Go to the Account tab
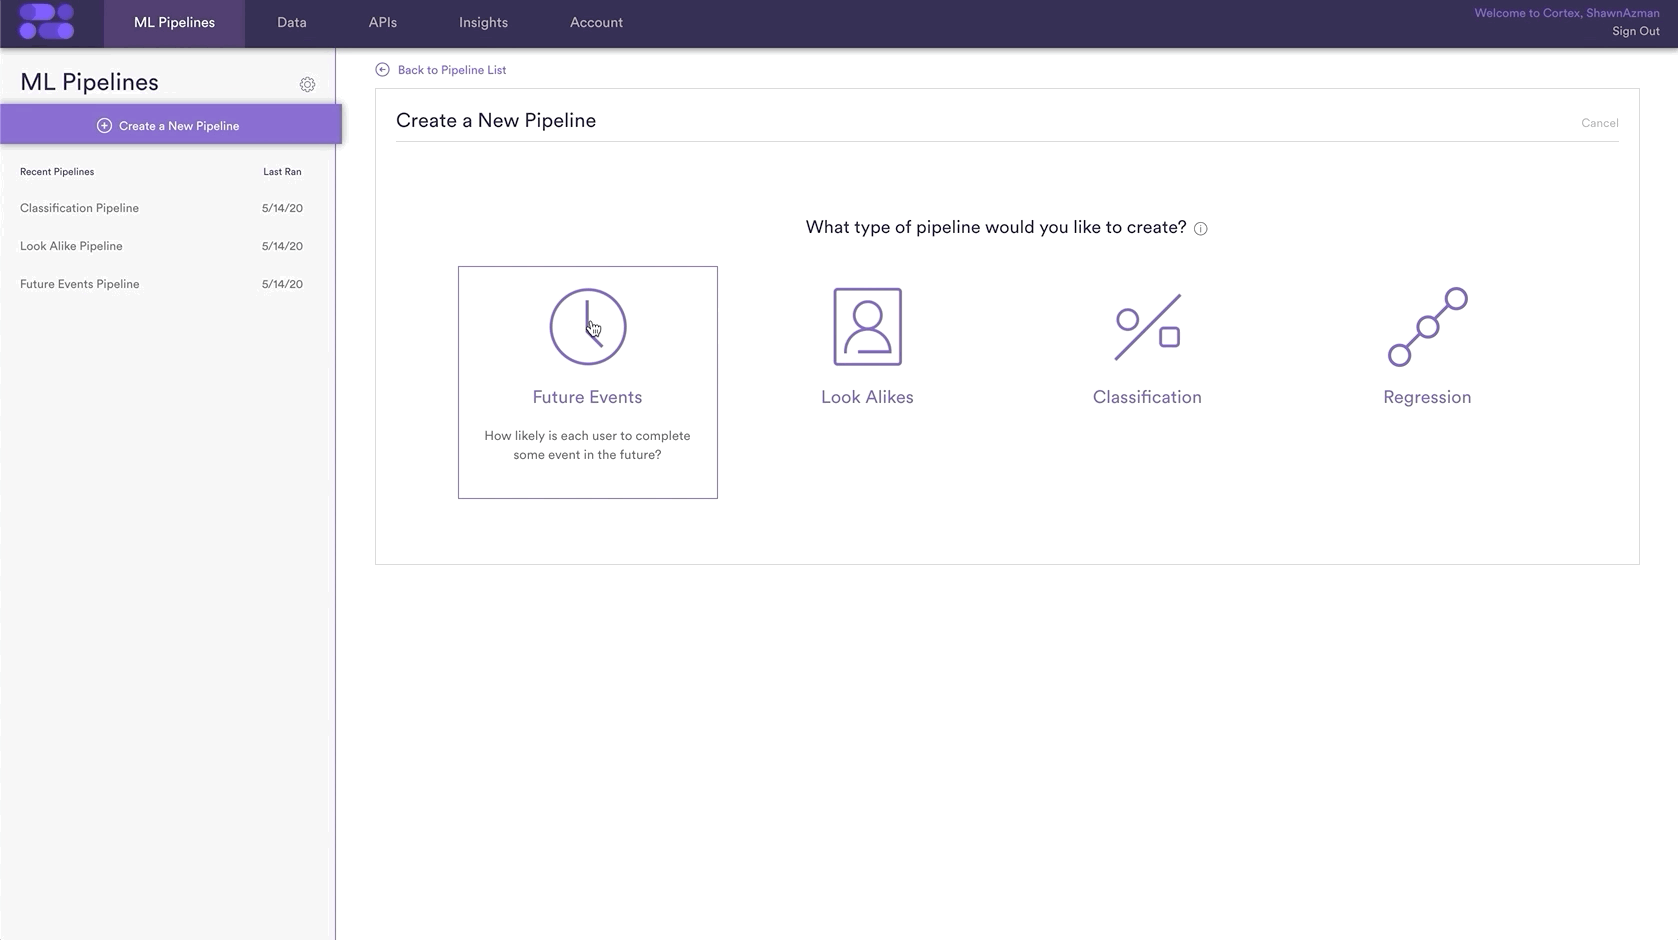The width and height of the screenshot is (1678, 940). [596, 23]
